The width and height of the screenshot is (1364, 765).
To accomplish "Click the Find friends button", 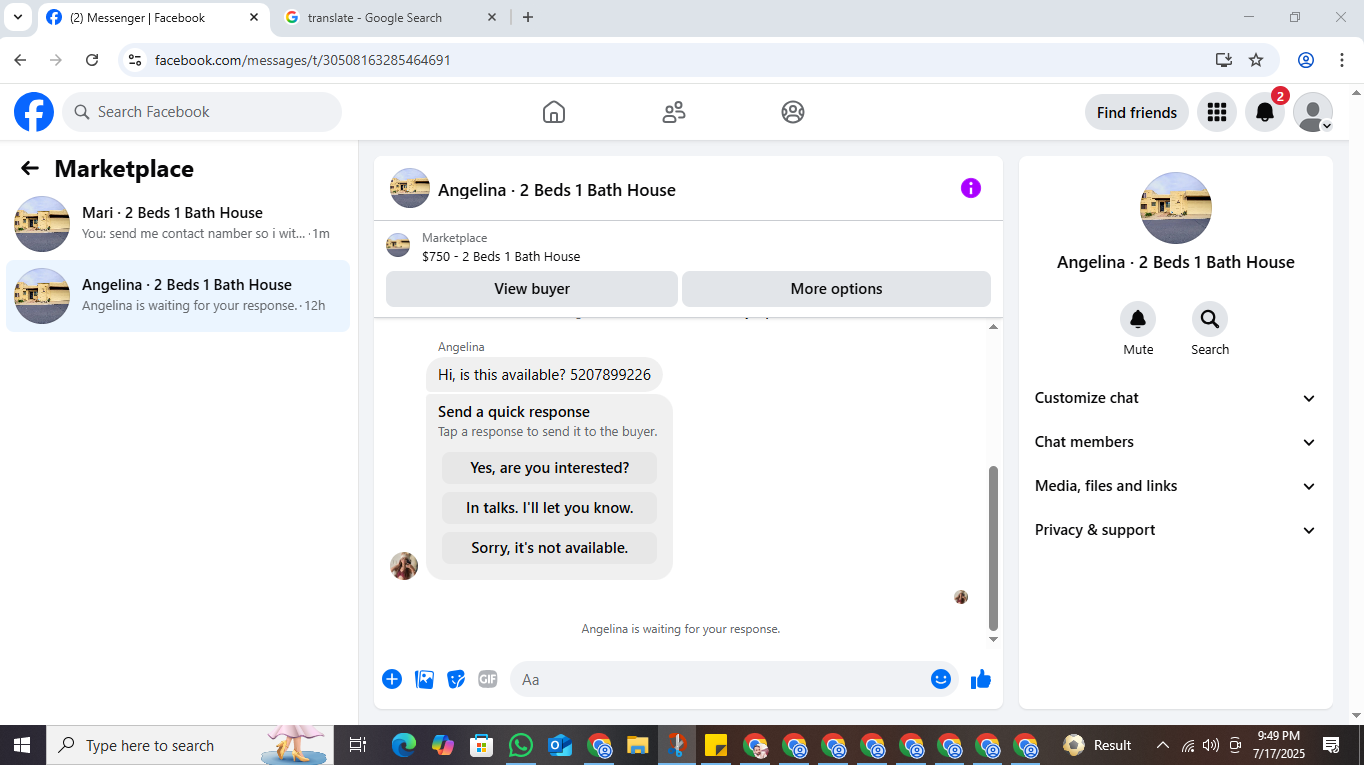I will [1137, 112].
